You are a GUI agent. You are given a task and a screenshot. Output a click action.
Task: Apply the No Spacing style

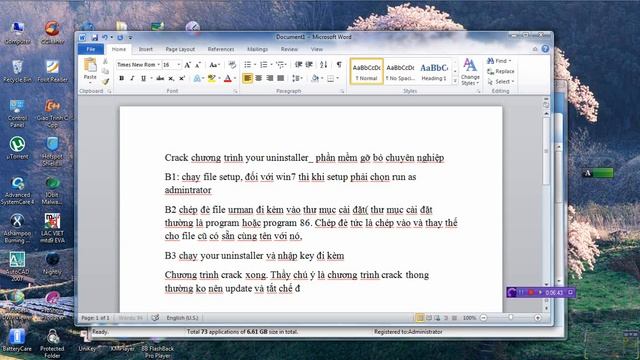[400, 72]
